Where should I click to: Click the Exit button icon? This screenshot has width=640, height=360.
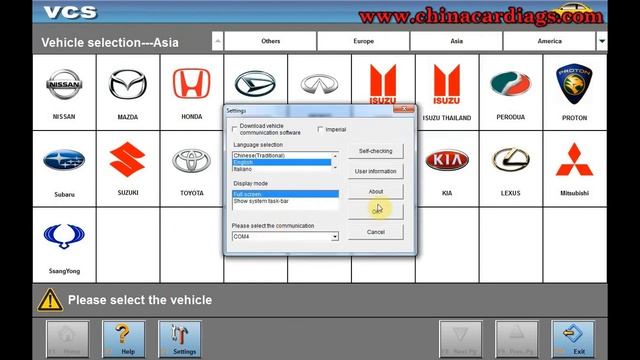point(573,339)
